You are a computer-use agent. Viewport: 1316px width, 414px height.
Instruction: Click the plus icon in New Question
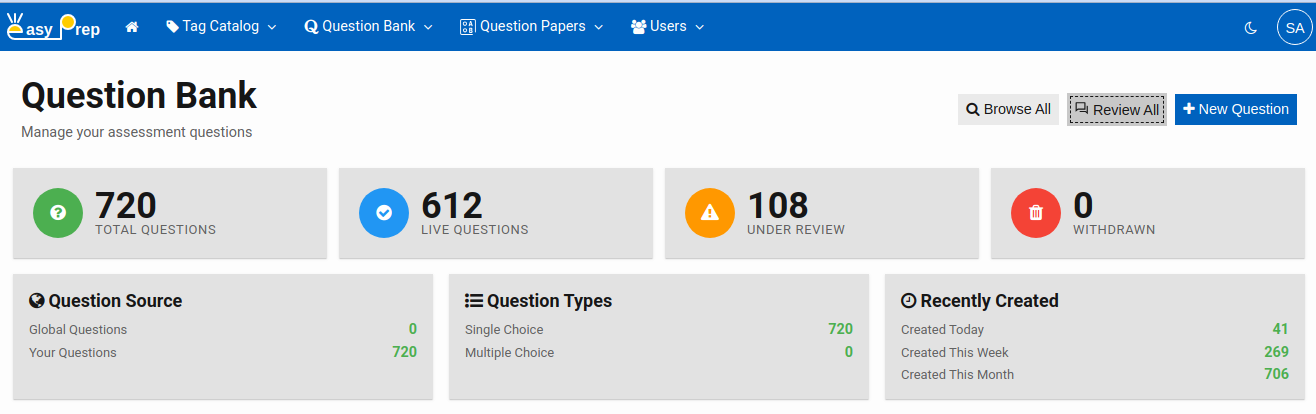[x=1189, y=109]
